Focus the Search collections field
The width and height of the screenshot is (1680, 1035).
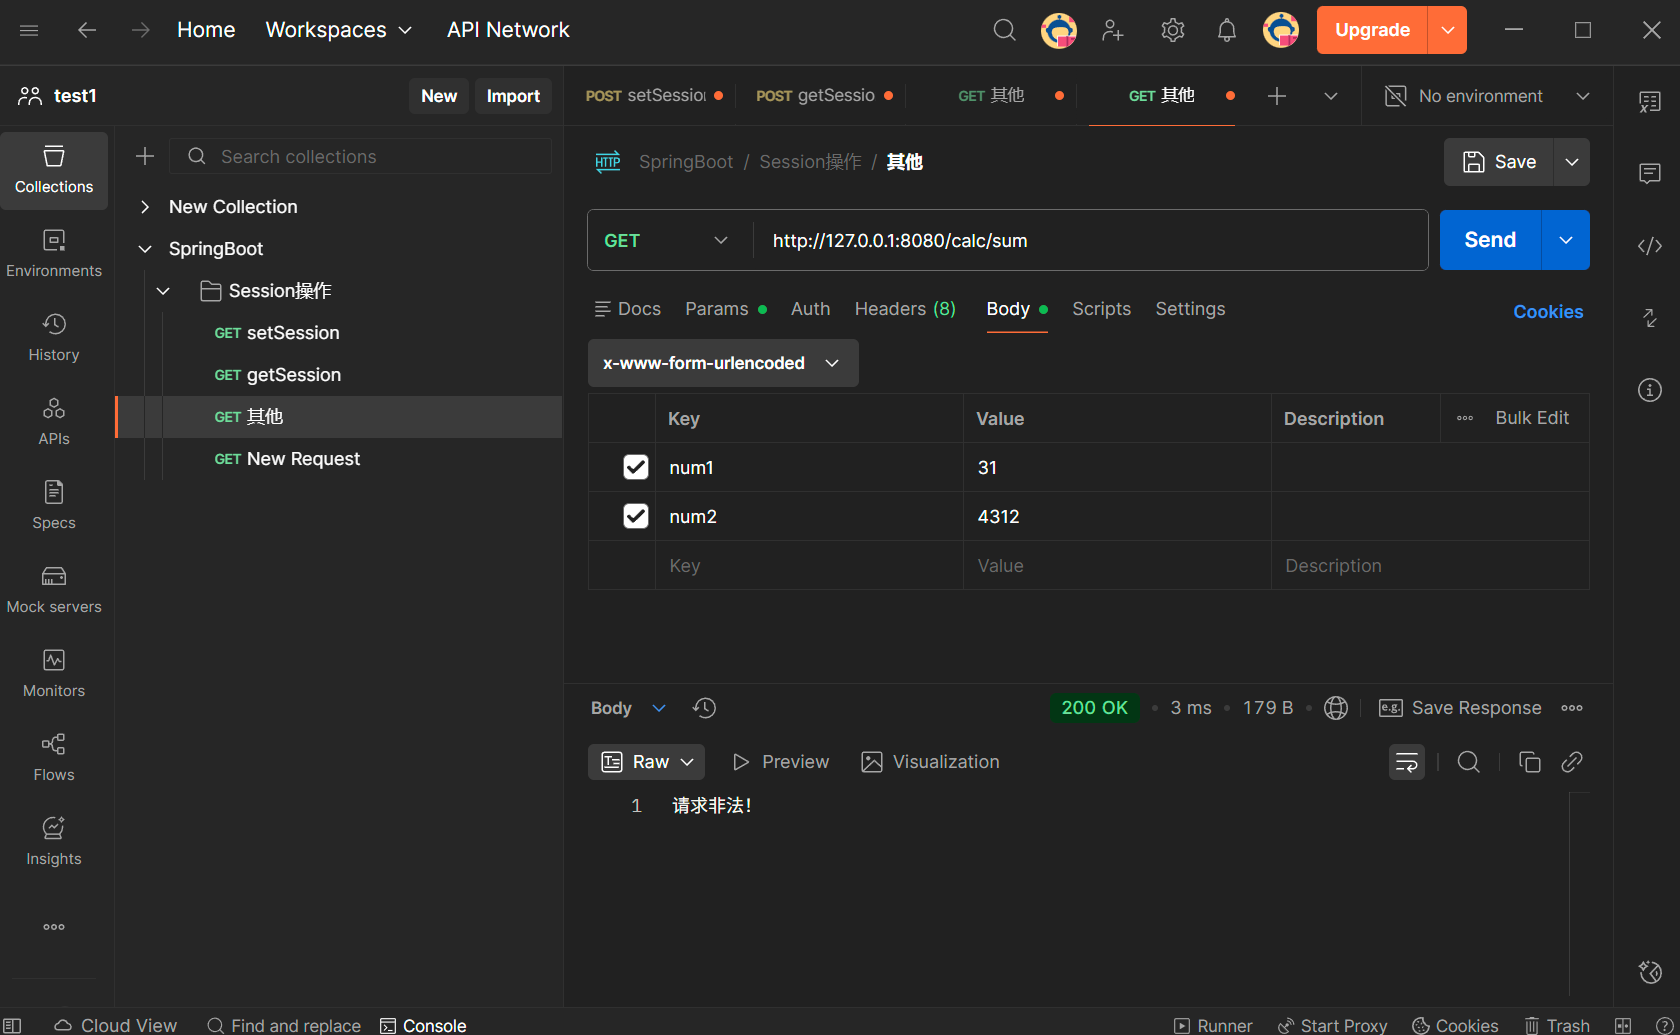[361, 156]
